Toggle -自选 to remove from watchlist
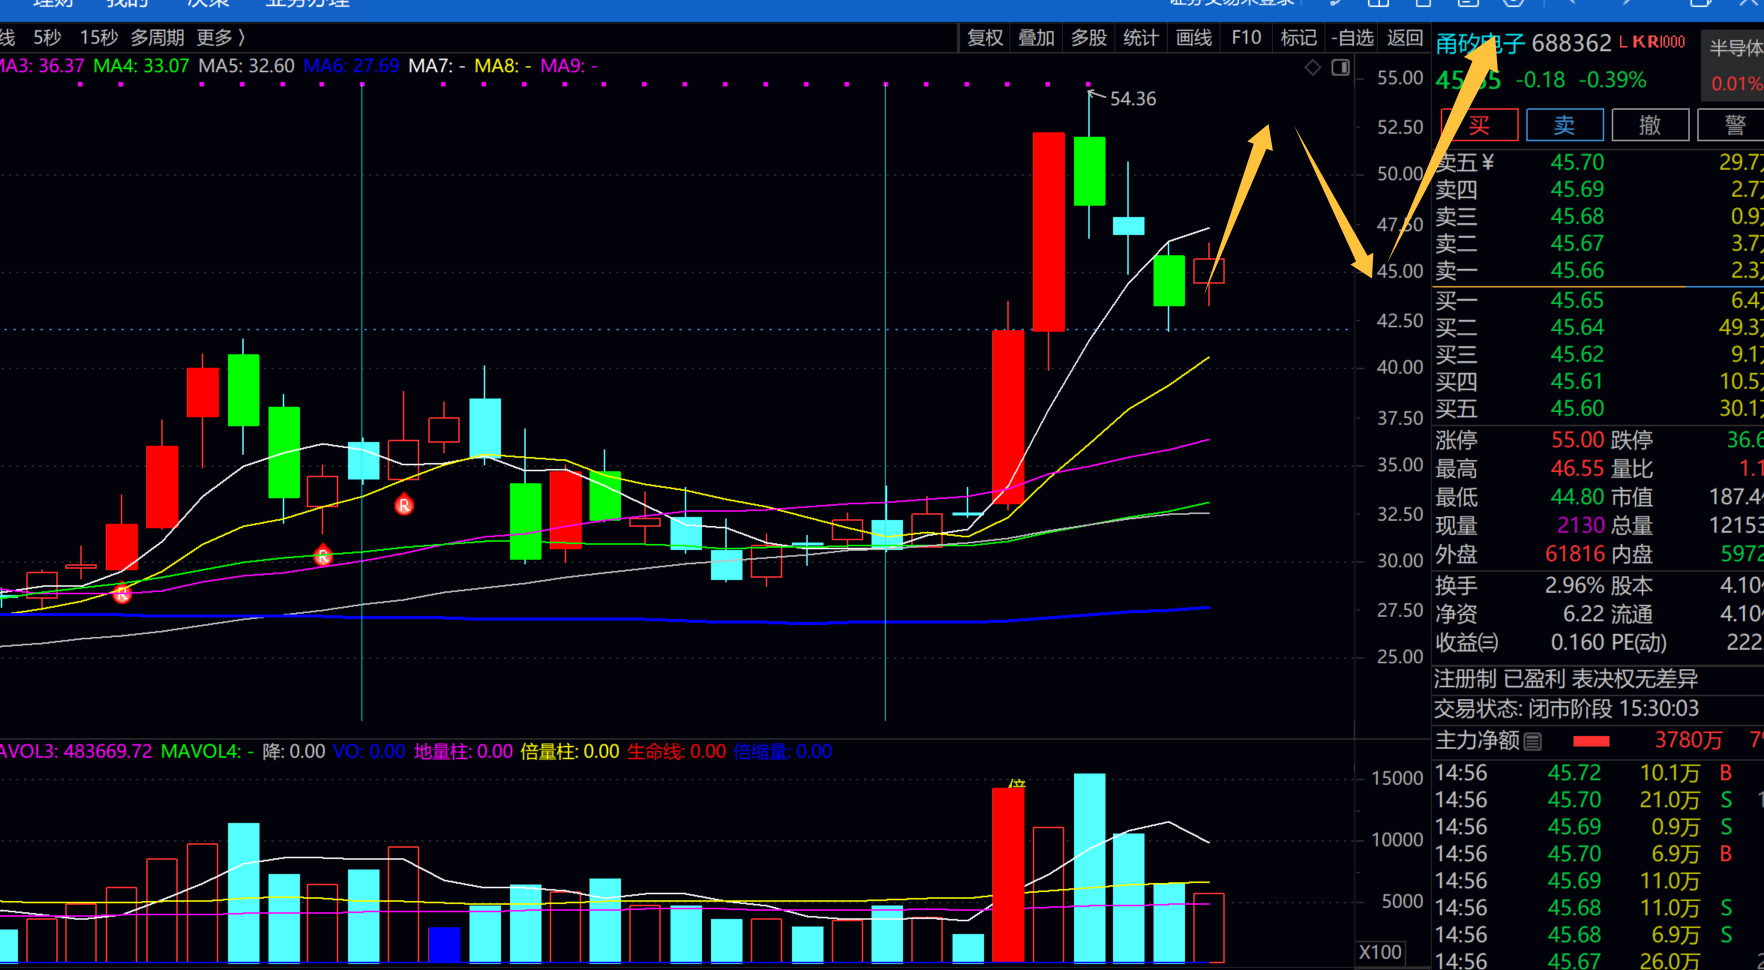The height and width of the screenshot is (970, 1764). [1352, 38]
